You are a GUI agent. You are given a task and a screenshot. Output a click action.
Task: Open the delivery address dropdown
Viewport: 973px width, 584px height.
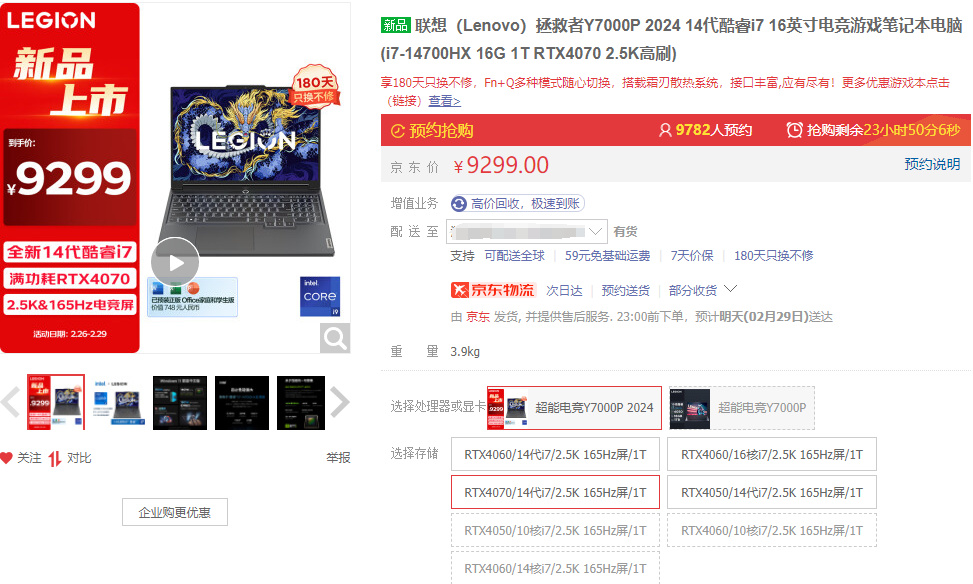(526, 231)
